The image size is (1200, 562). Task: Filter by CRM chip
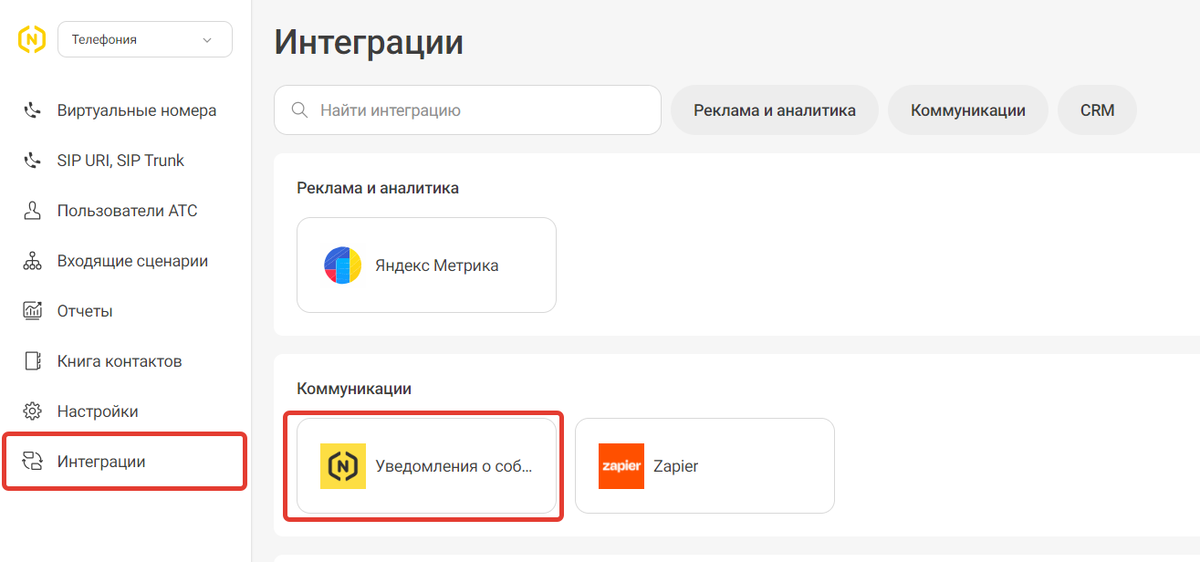point(1097,110)
